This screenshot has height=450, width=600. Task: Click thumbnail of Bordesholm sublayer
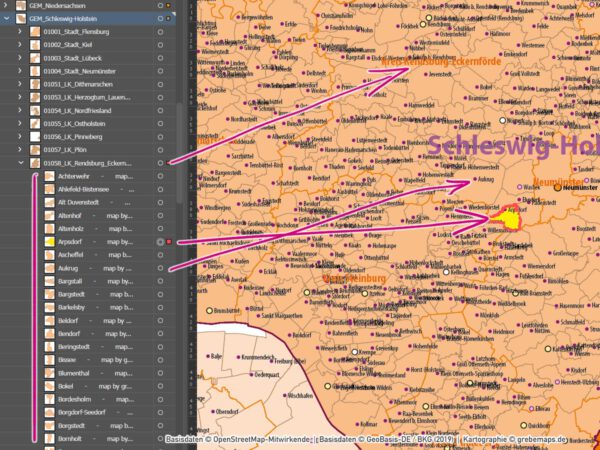click(50, 399)
